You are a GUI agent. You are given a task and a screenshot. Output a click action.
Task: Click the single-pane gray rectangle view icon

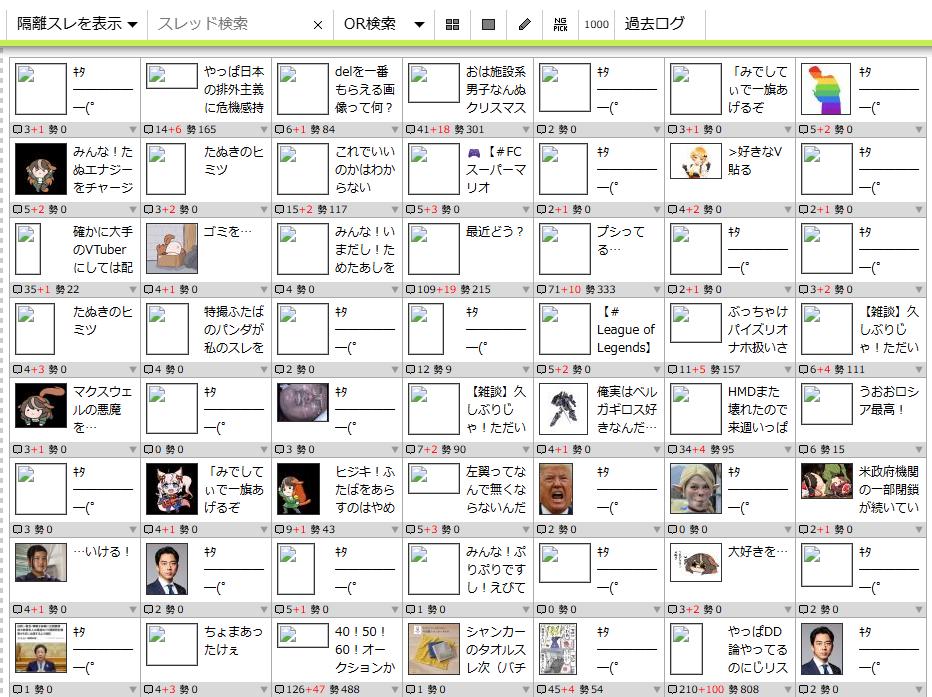(488, 24)
